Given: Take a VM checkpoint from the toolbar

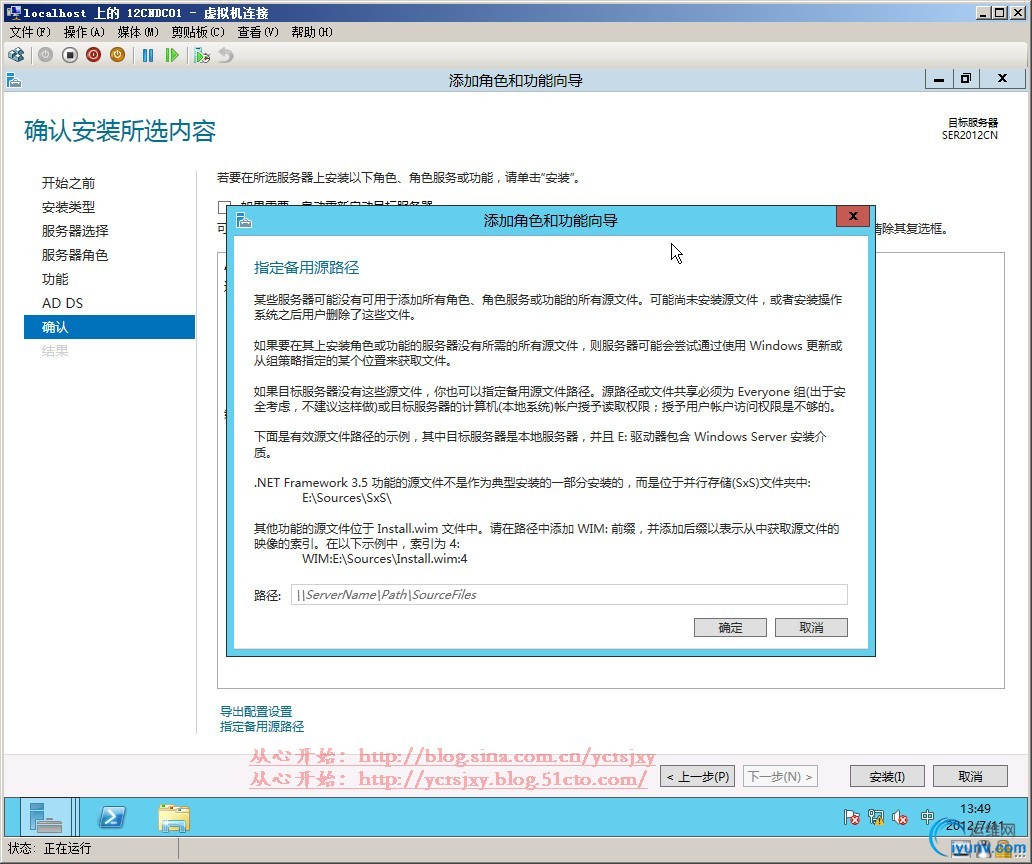Looking at the screenshot, I should [x=202, y=55].
